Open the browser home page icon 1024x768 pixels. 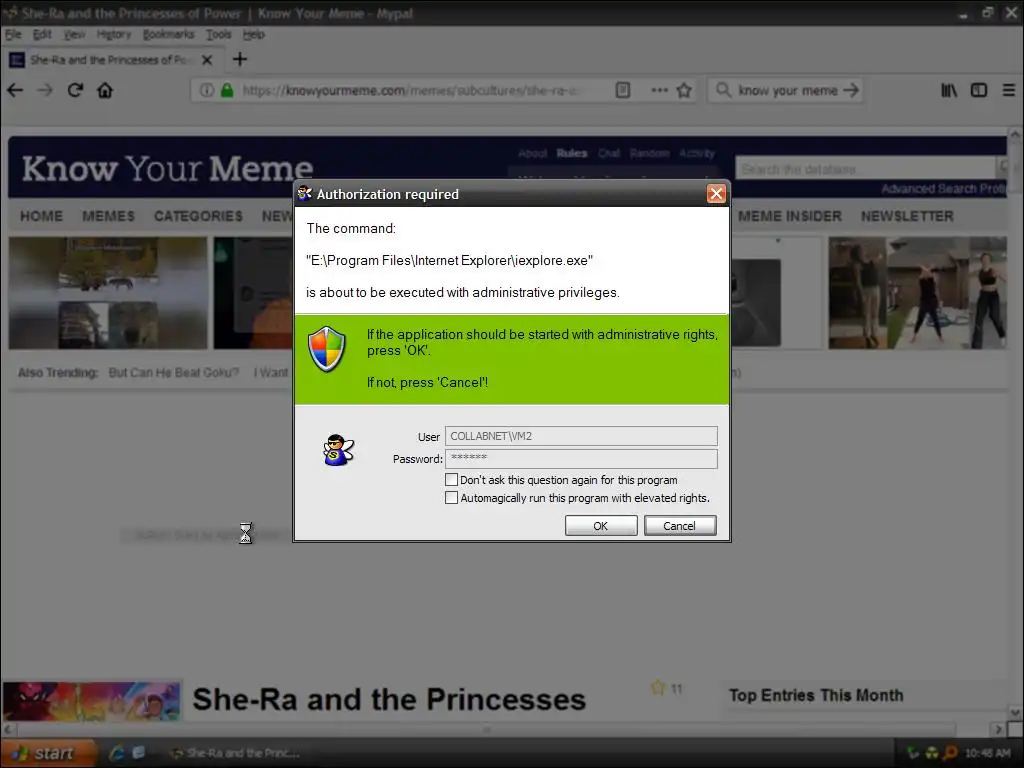tap(105, 90)
